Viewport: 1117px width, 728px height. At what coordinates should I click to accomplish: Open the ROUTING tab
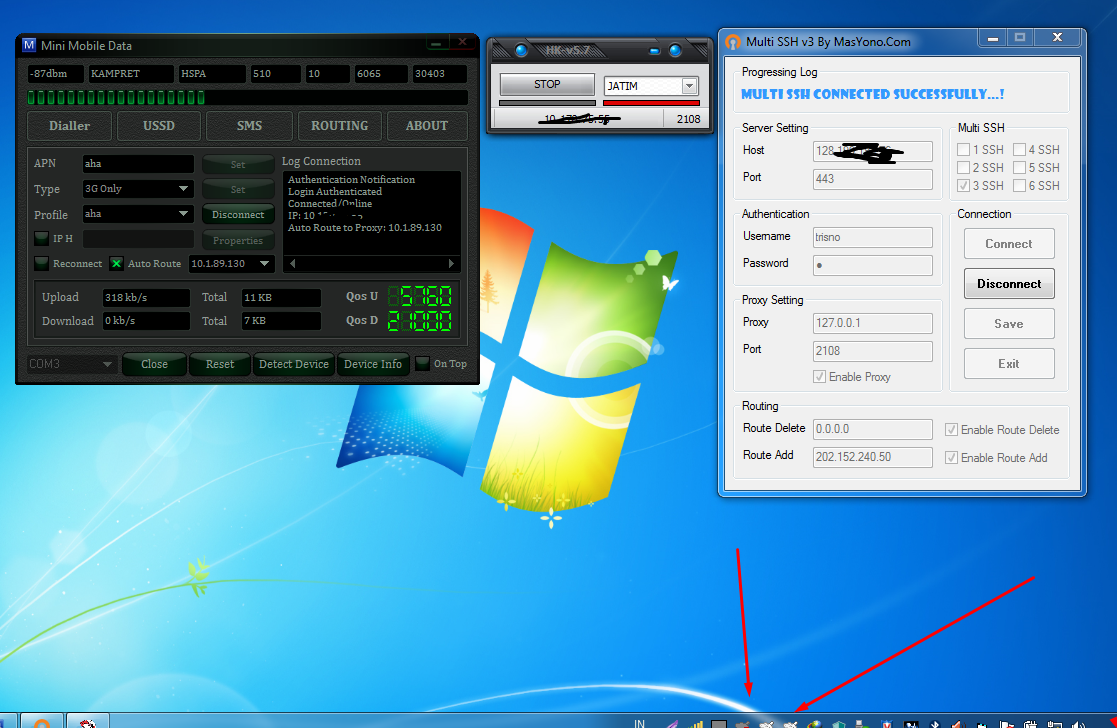pyautogui.click(x=340, y=125)
